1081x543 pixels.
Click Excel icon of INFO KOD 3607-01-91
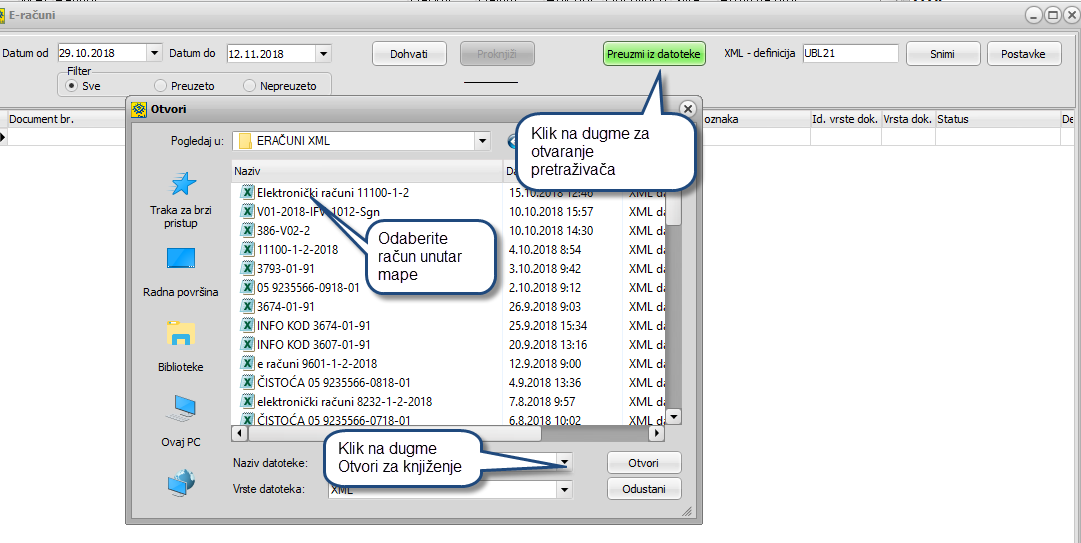coord(248,344)
